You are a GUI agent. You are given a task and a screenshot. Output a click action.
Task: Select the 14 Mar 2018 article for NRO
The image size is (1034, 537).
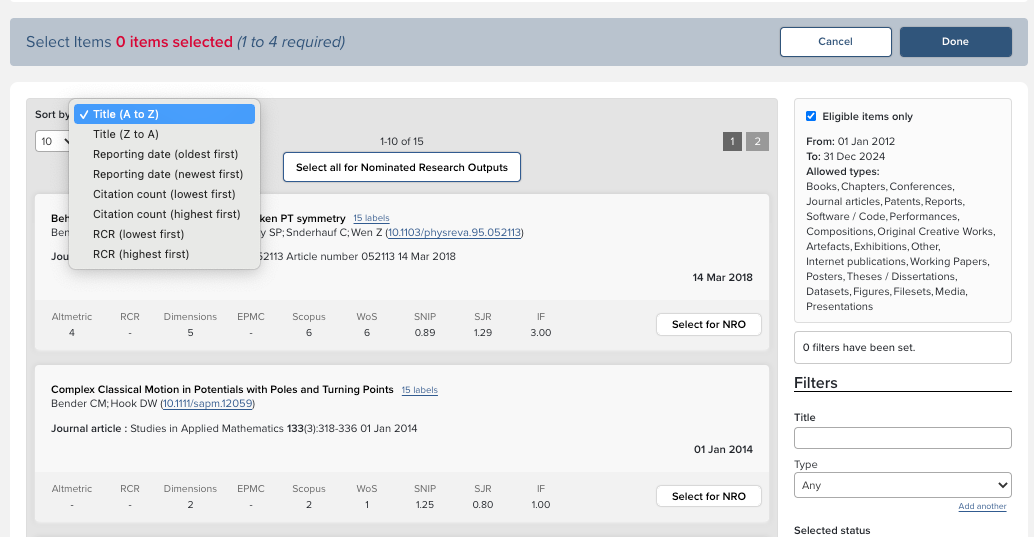tap(709, 325)
